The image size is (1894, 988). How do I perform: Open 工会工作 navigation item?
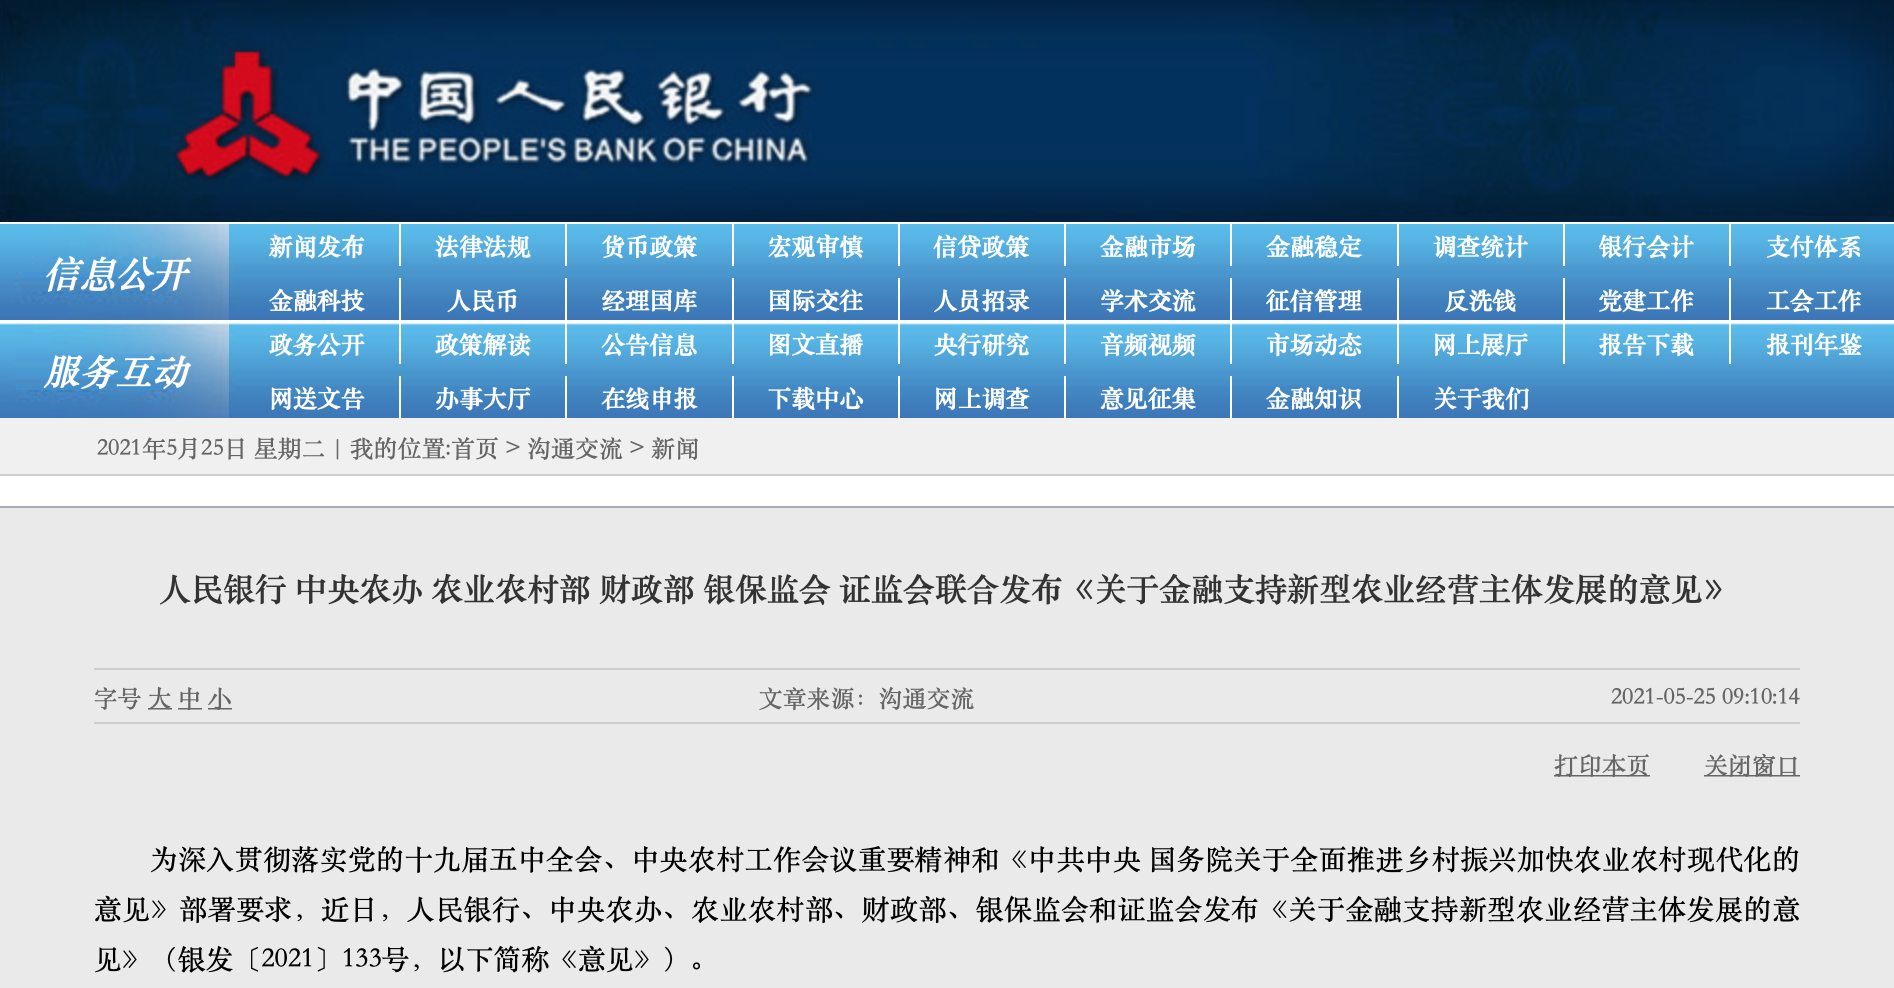(1813, 300)
